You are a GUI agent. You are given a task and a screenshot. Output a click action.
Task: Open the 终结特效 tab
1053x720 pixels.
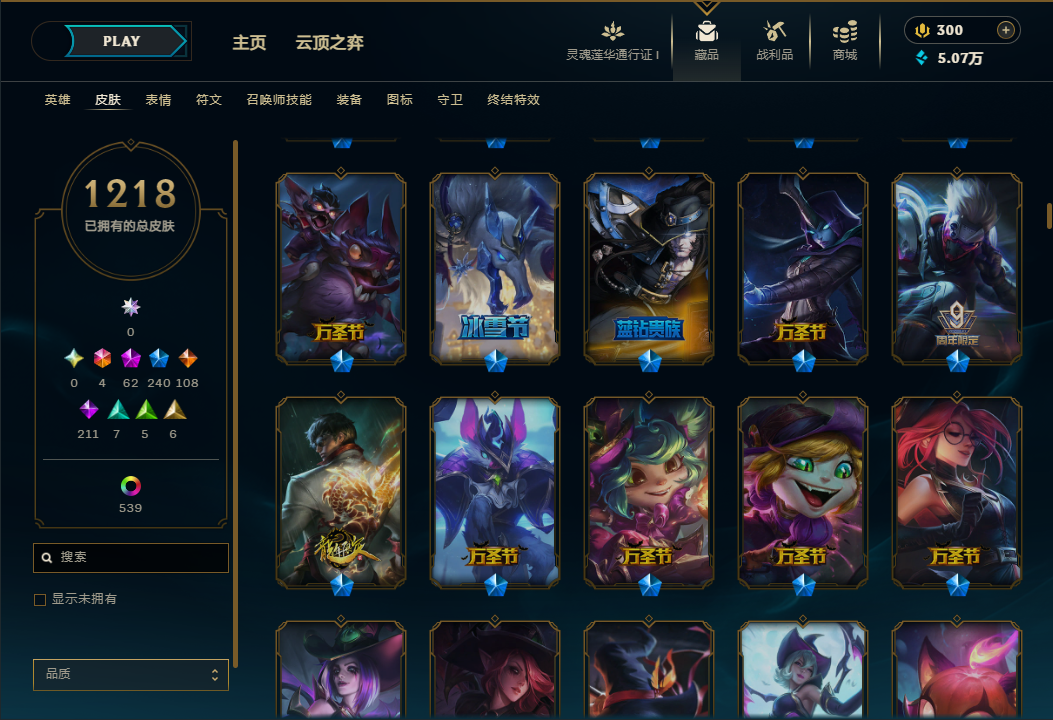pyautogui.click(x=514, y=100)
